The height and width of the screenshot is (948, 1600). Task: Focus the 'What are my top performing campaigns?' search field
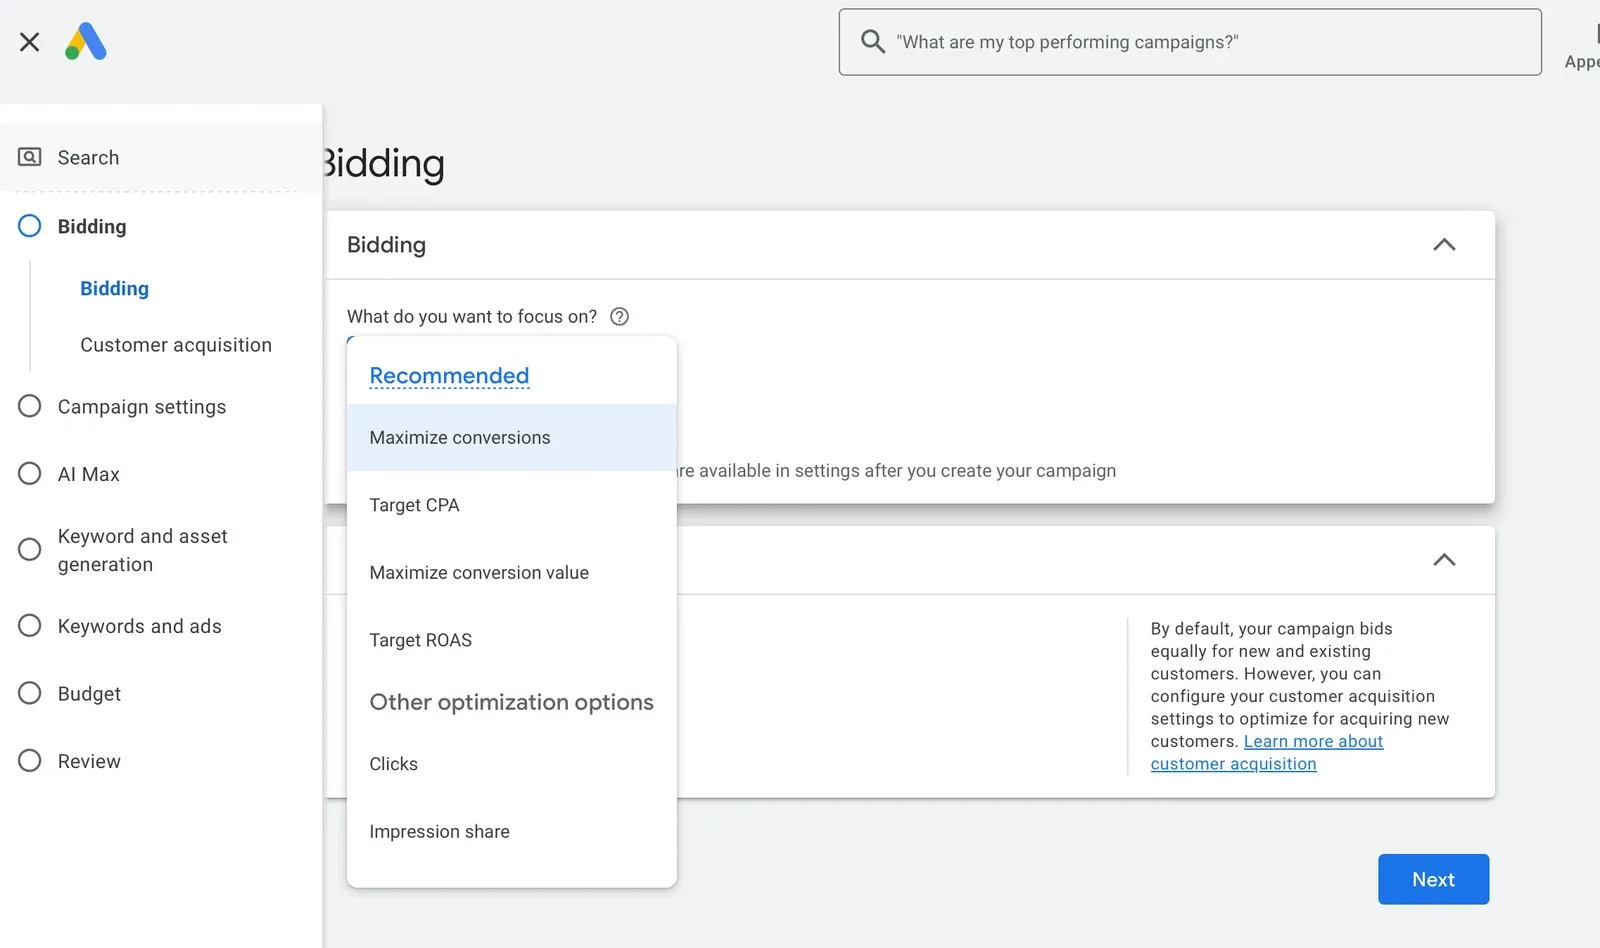(1190, 42)
